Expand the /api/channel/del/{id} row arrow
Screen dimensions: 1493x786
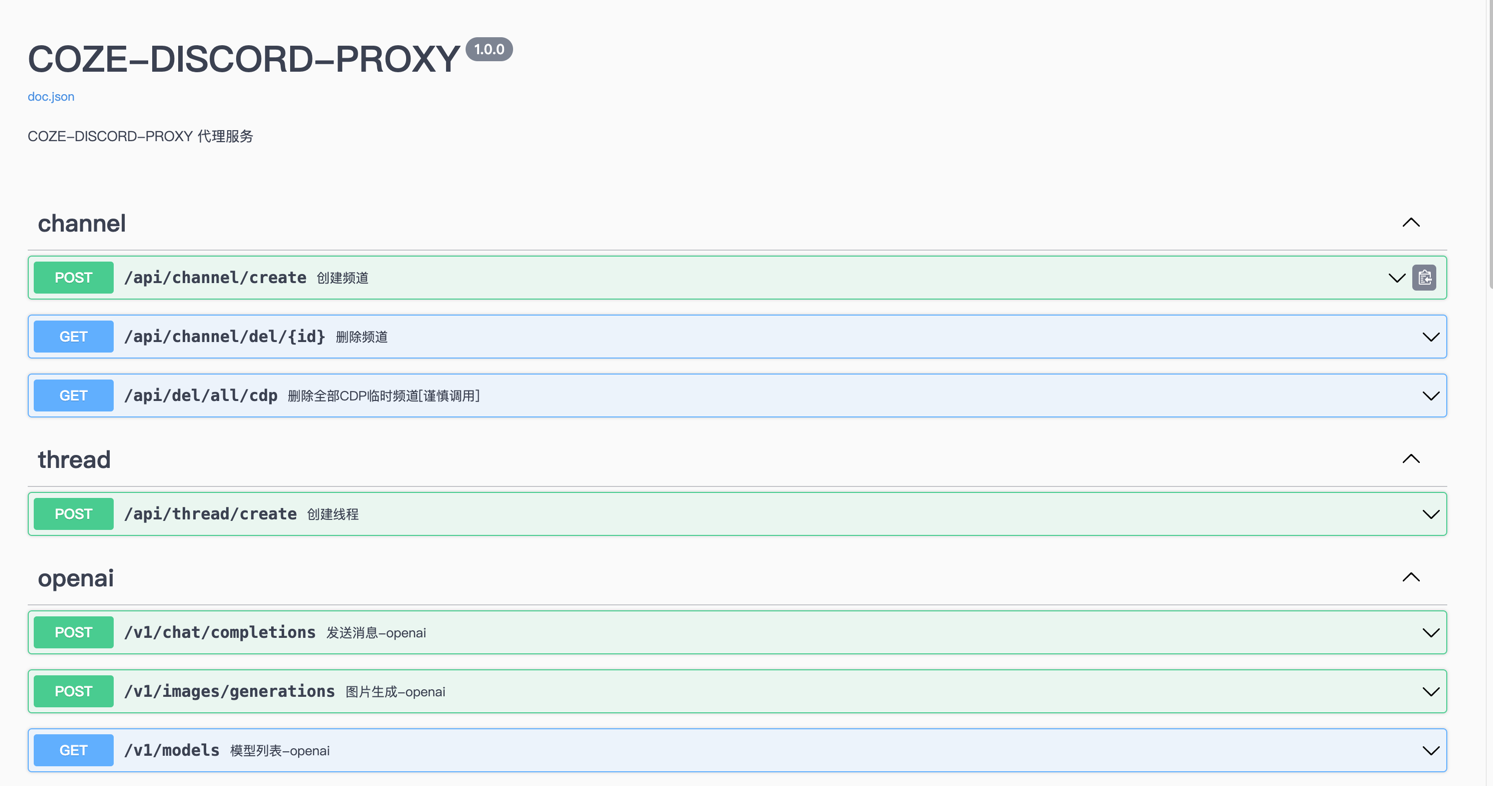[1431, 337]
